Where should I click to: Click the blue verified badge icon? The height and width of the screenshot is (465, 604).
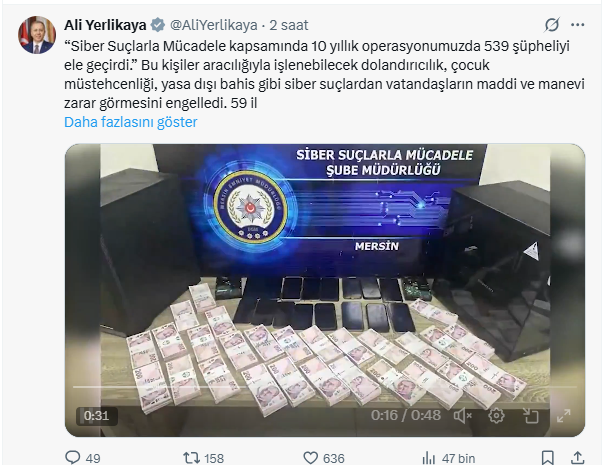pyautogui.click(x=158, y=25)
